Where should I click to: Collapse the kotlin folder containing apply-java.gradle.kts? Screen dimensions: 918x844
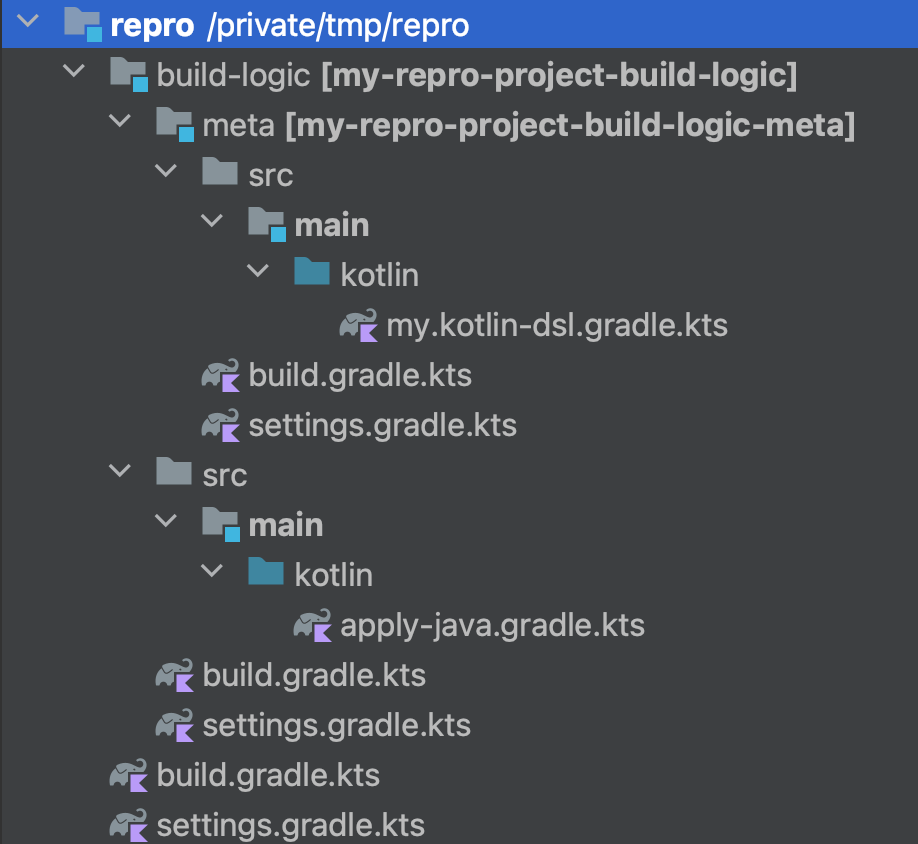coord(211,571)
